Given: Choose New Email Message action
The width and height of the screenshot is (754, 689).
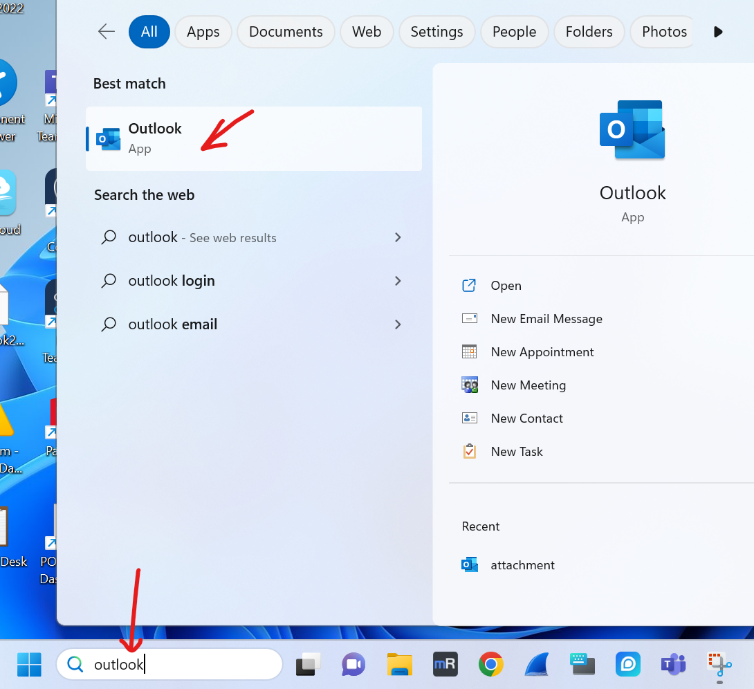Looking at the screenshot, I should 547,319.
